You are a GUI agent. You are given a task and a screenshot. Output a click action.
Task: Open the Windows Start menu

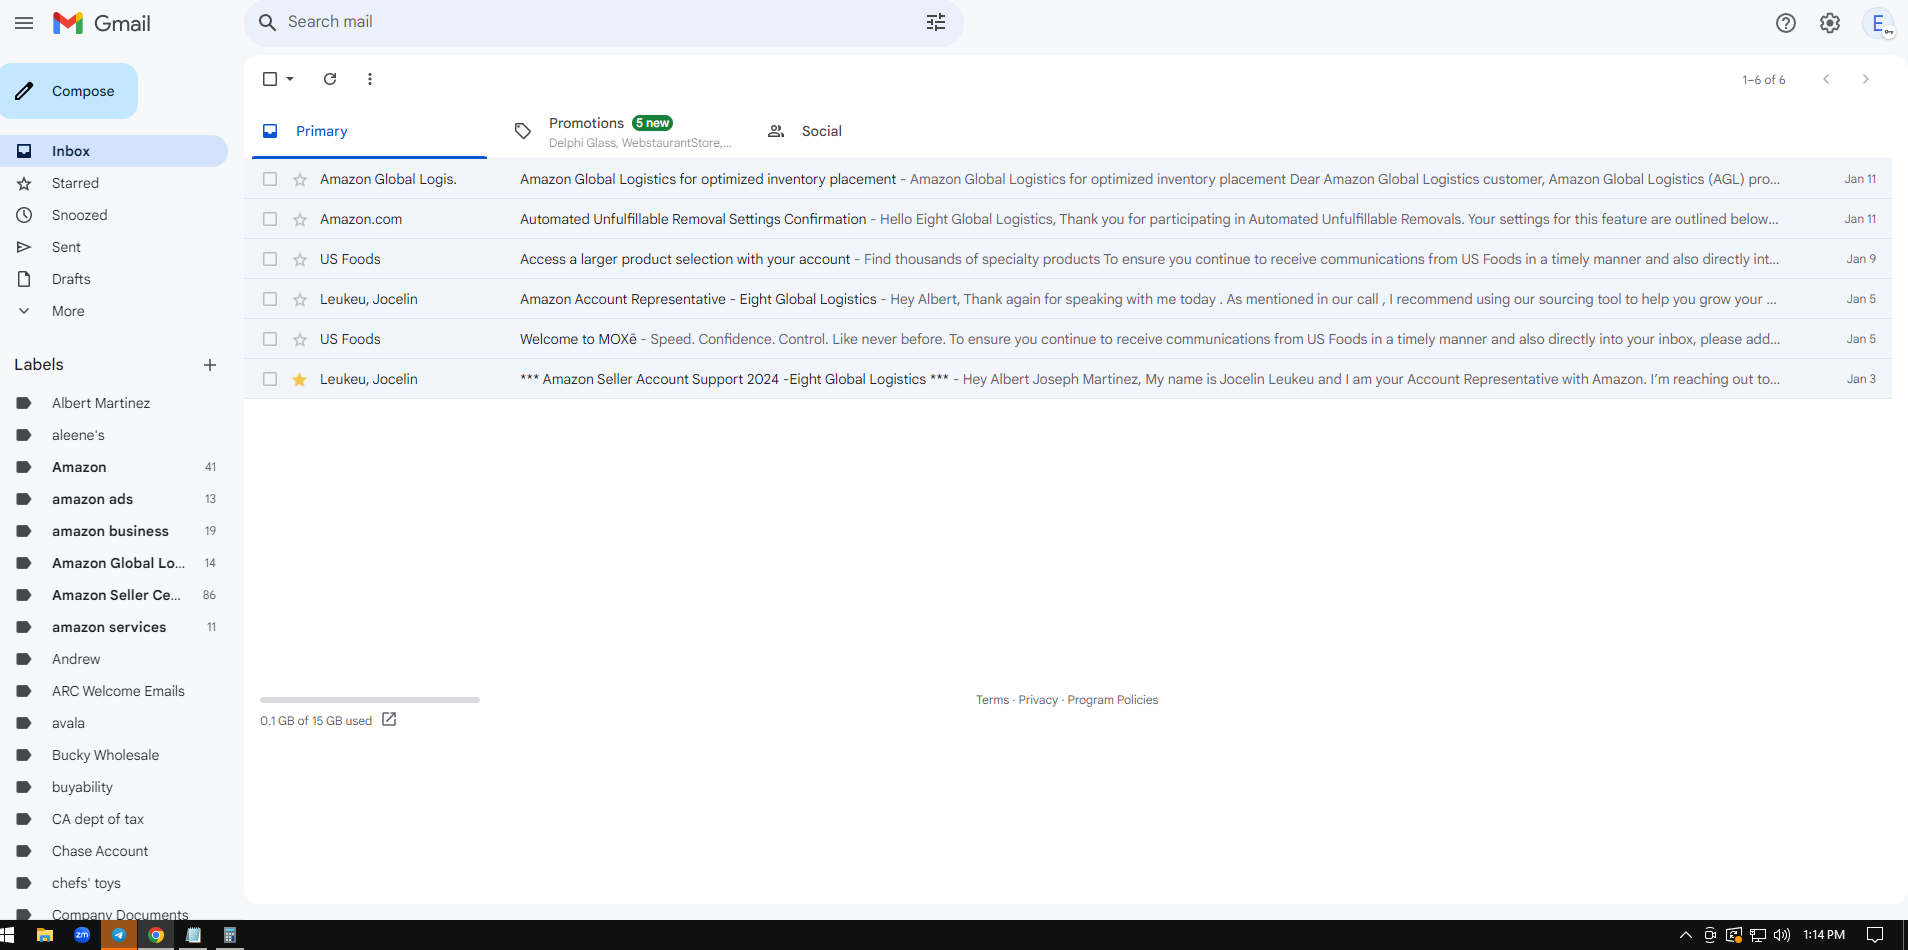tap(8, 935)
